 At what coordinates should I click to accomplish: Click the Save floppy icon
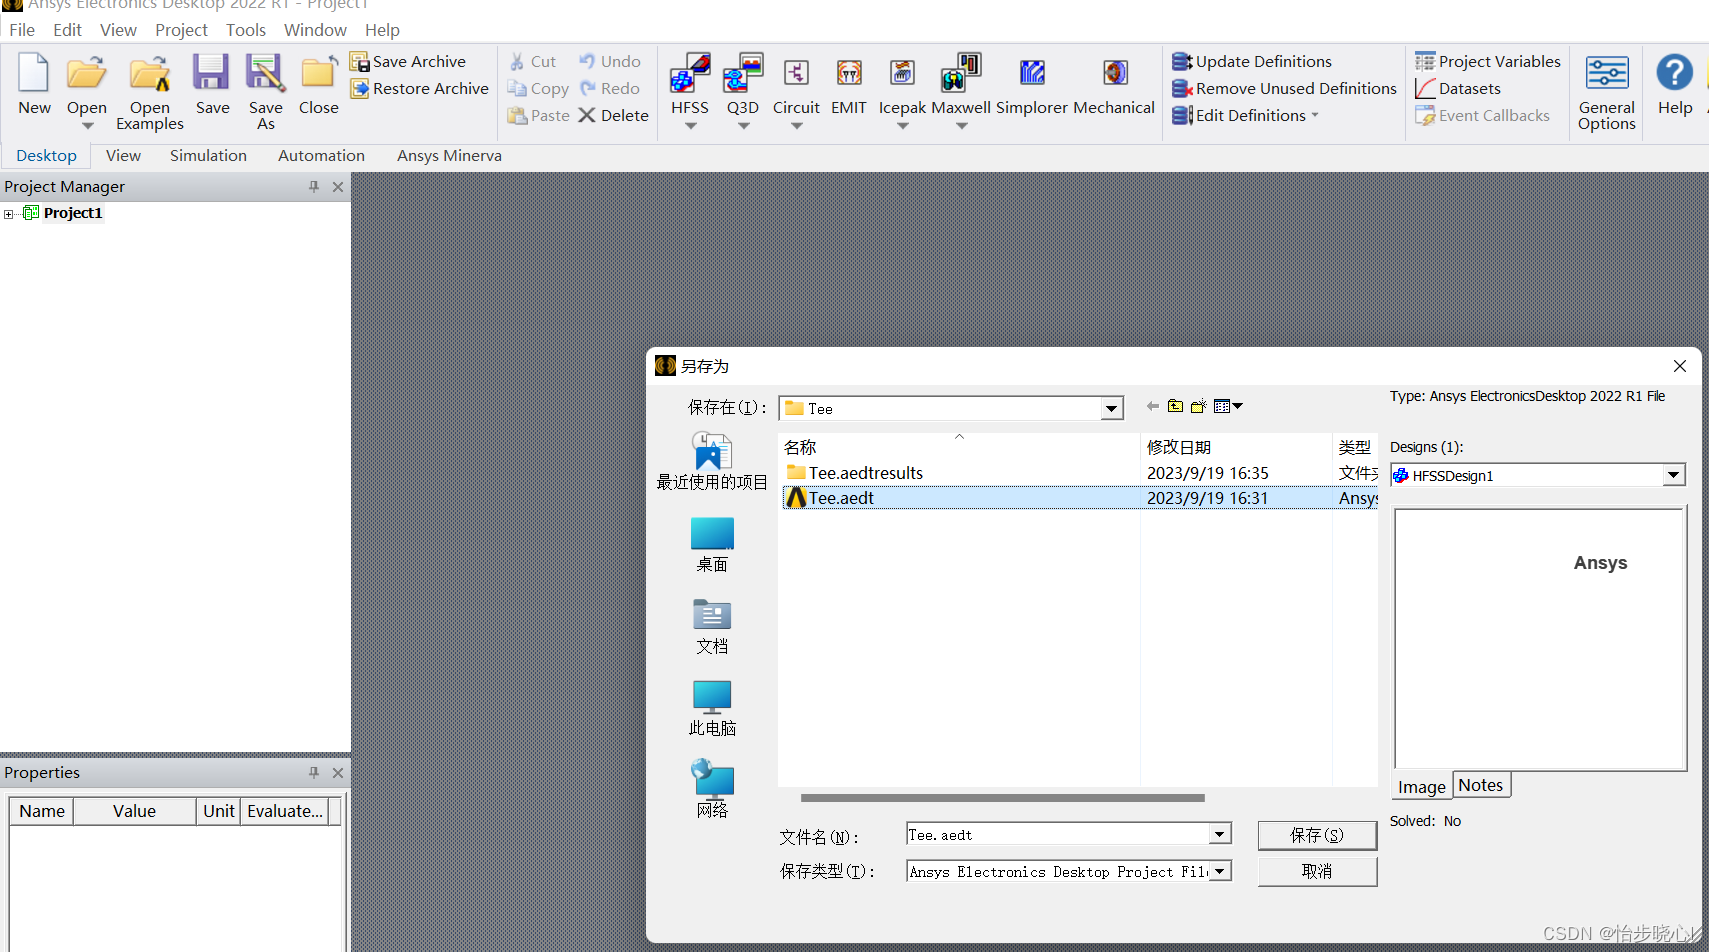[211, 73]
